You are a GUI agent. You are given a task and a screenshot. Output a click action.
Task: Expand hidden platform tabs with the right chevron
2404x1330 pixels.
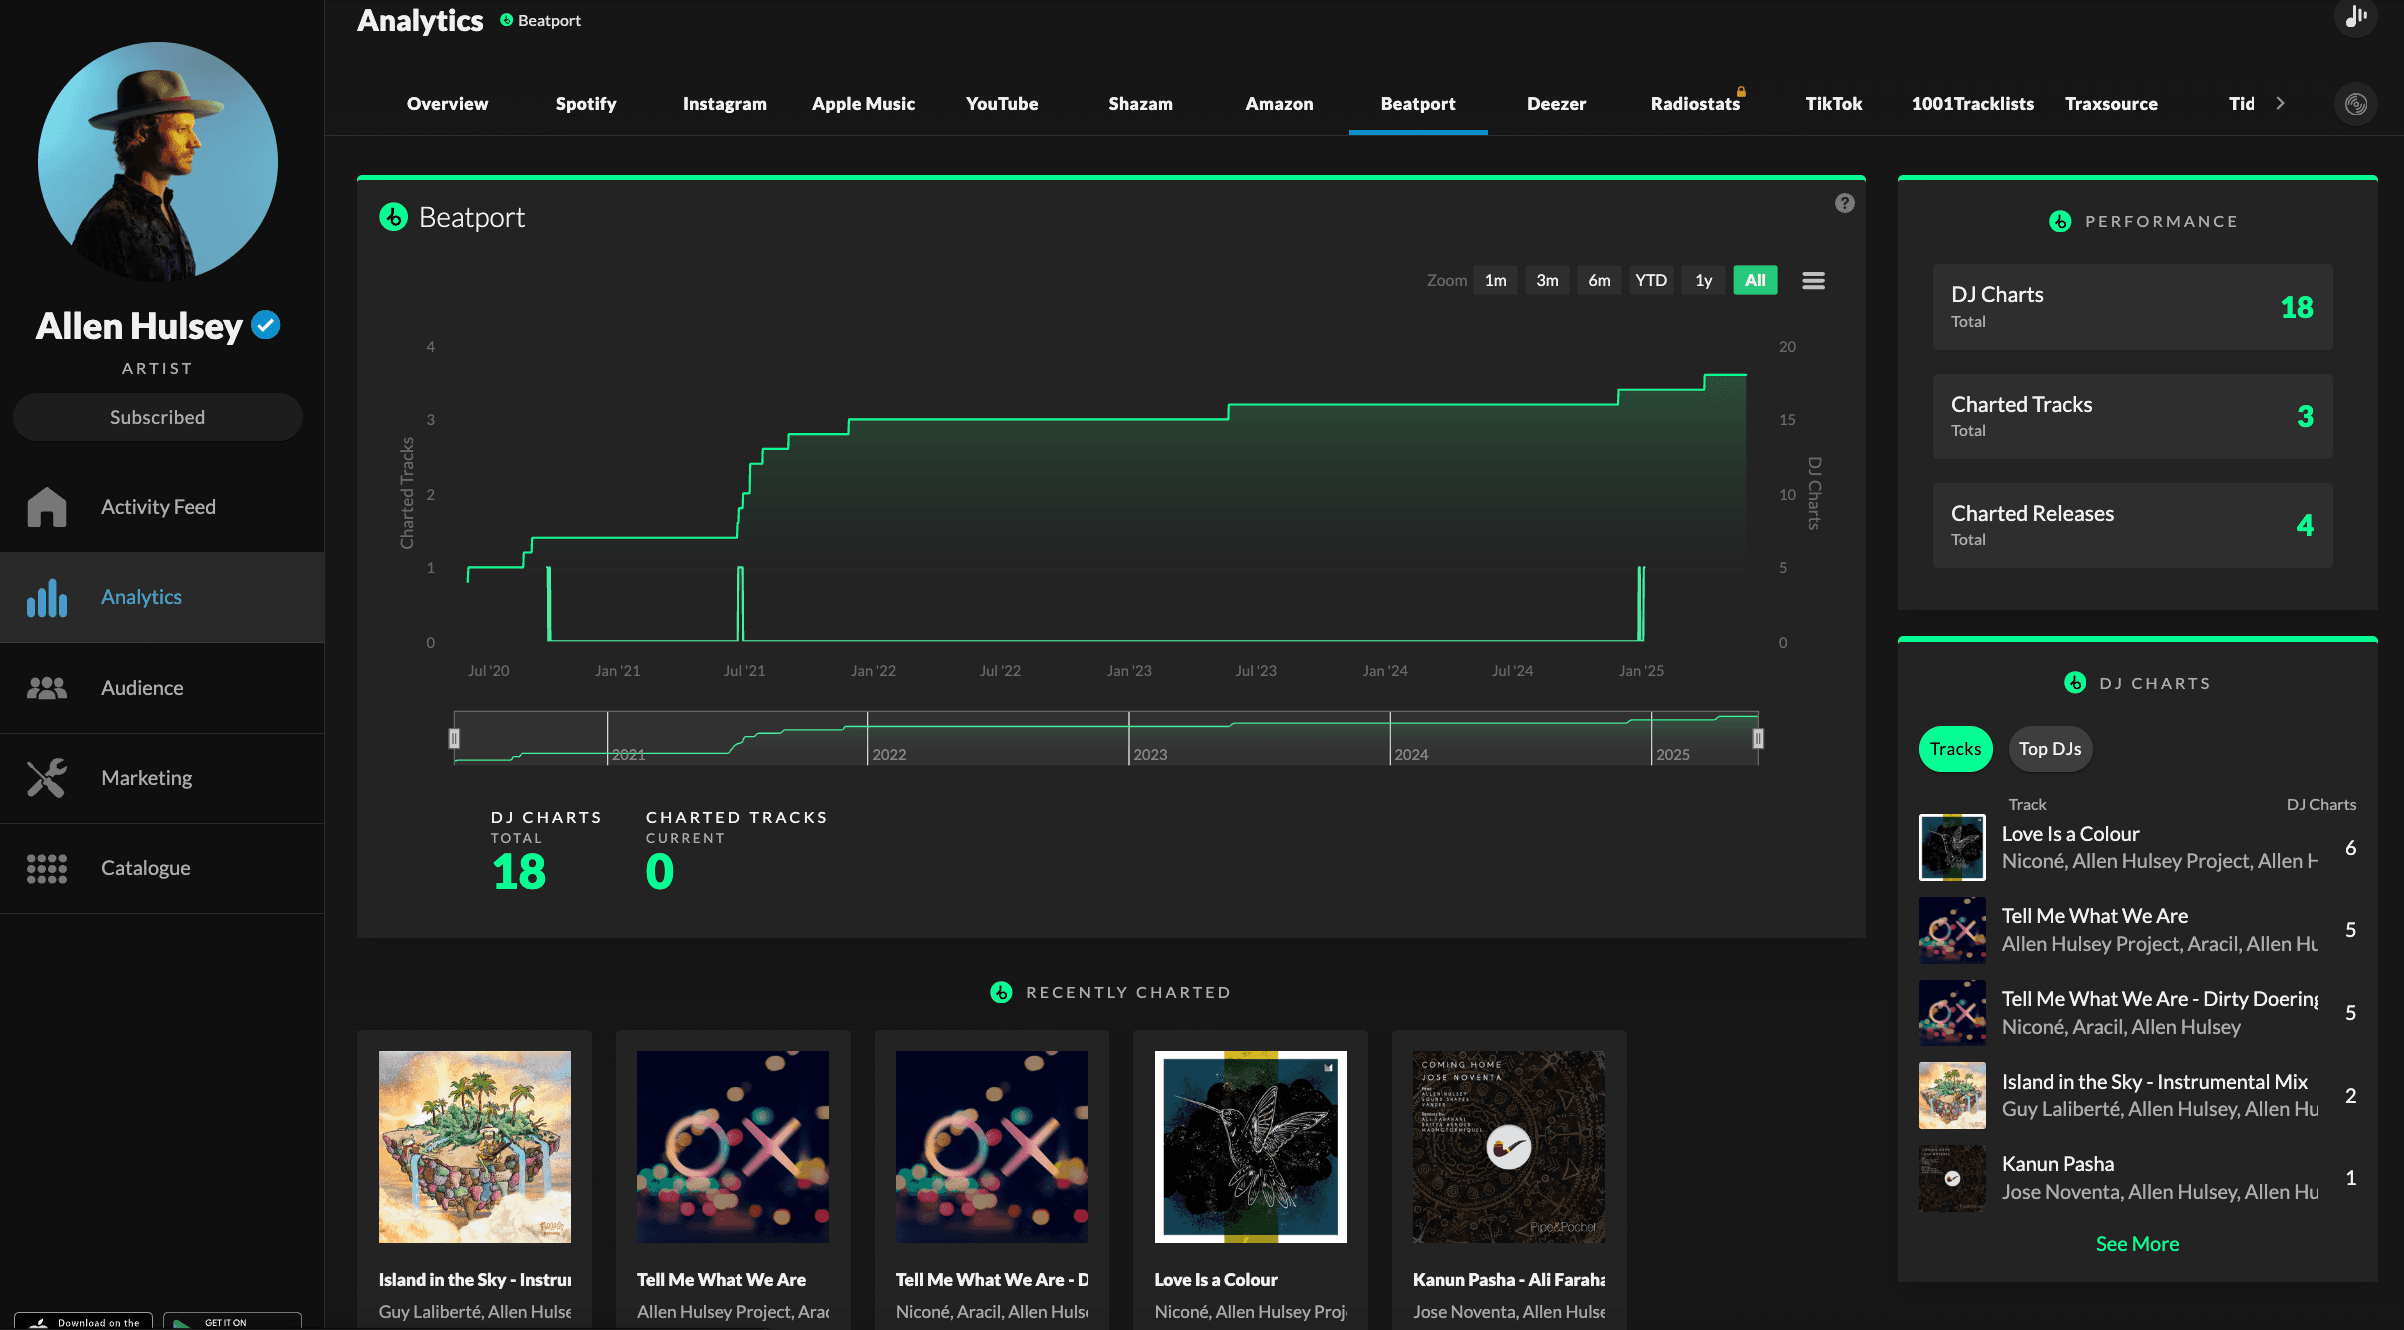(2281, 103)
